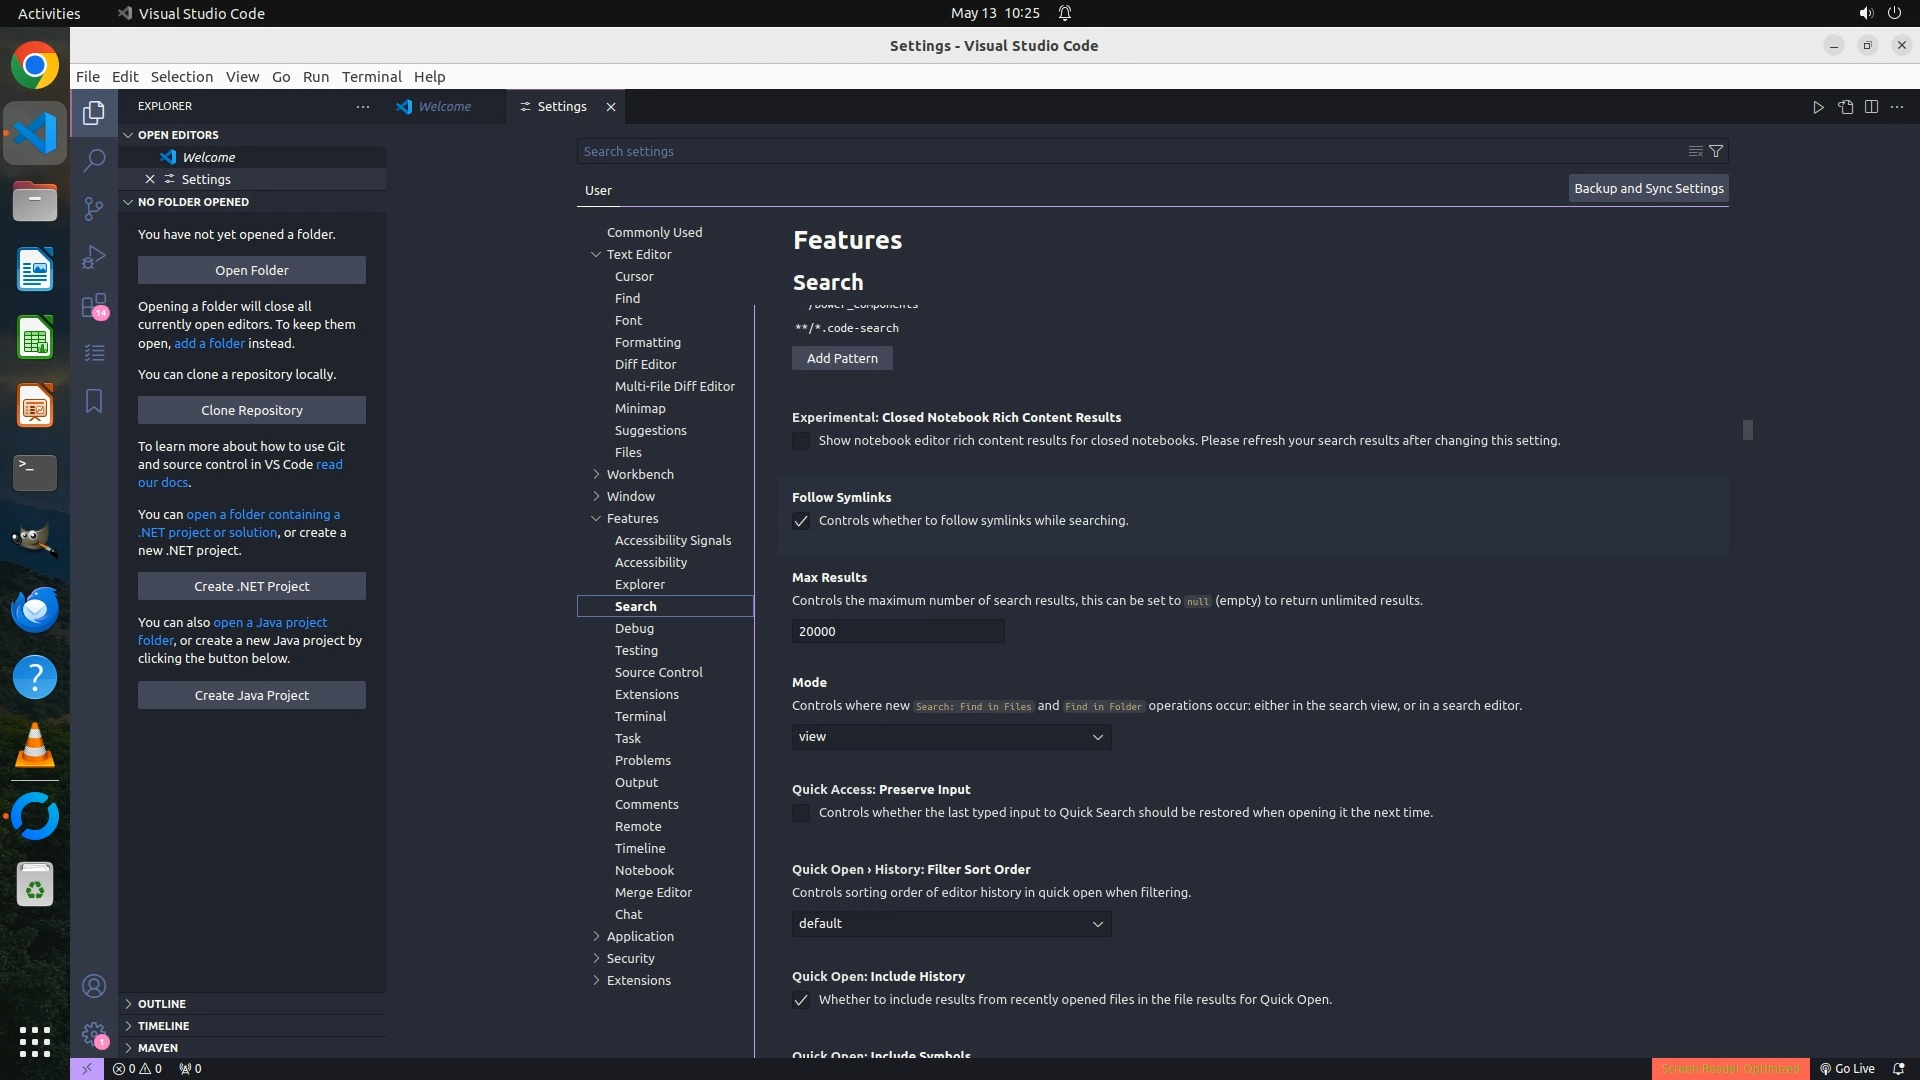
Task: Open Accounts icon in activity bar
Action: click(94, 986)
